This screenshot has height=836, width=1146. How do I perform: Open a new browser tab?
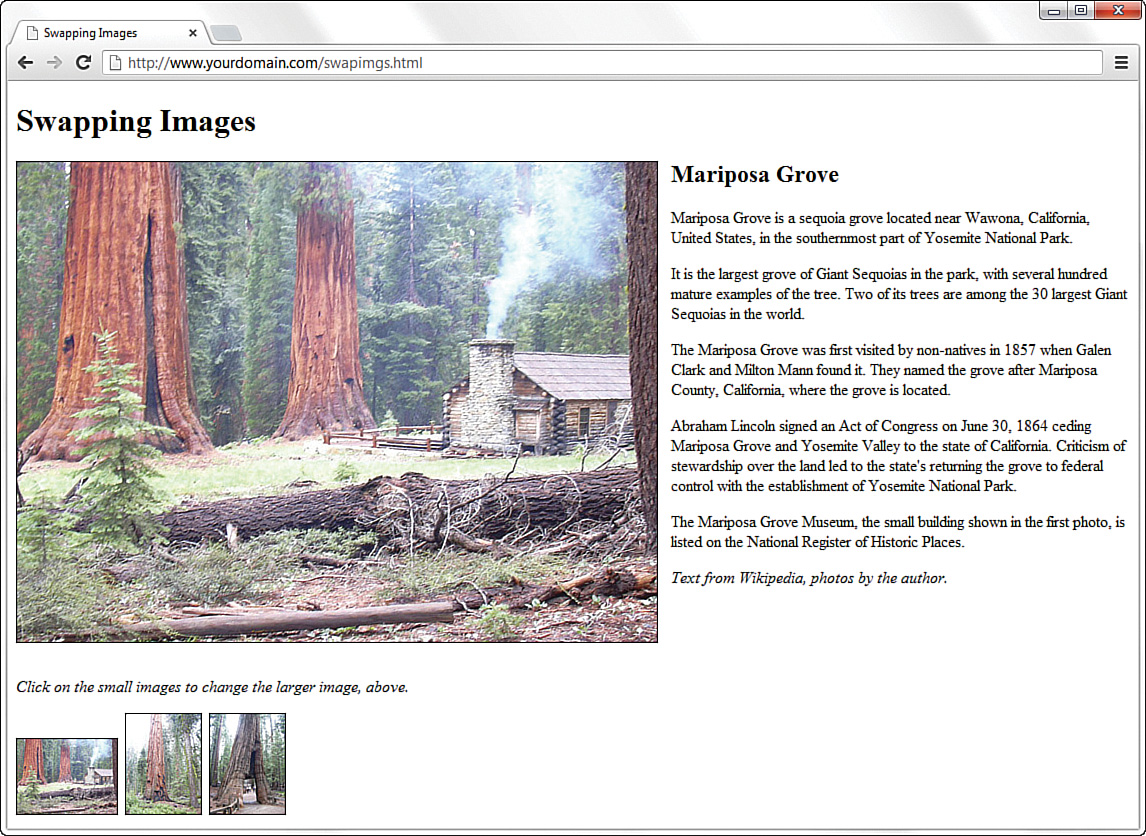(226, 32)
